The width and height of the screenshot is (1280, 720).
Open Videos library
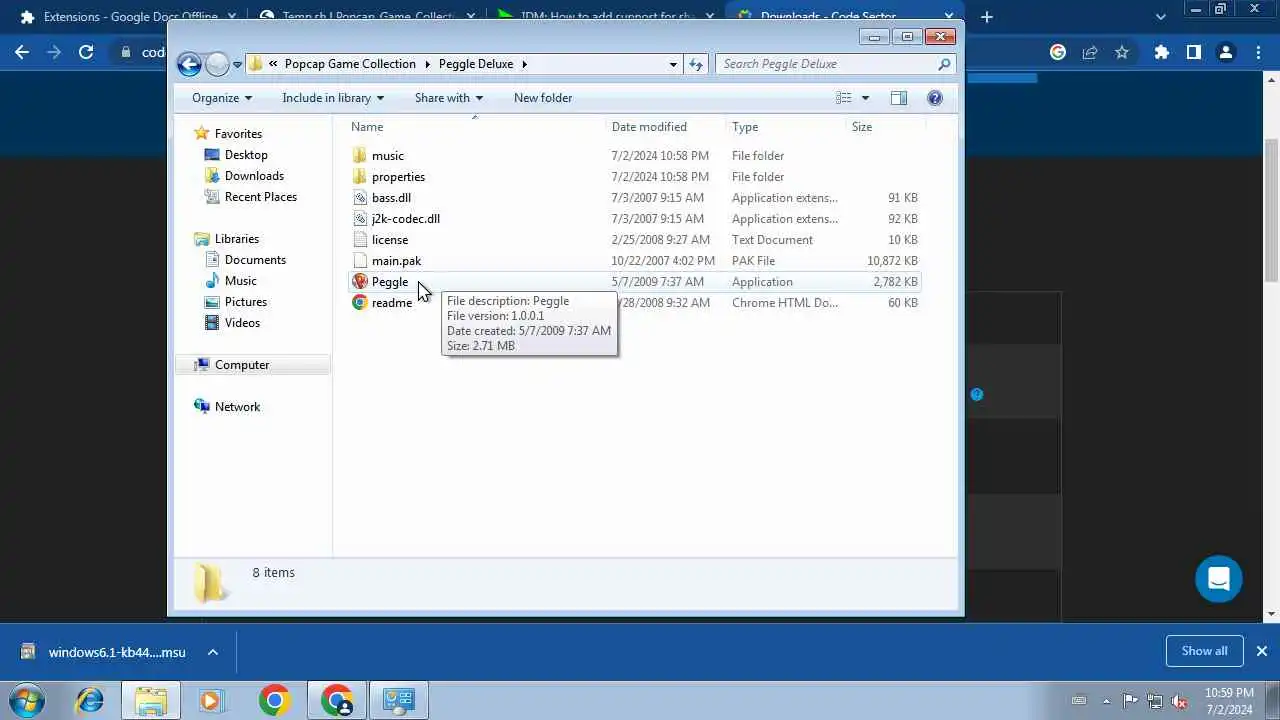(x=242, y=323)
